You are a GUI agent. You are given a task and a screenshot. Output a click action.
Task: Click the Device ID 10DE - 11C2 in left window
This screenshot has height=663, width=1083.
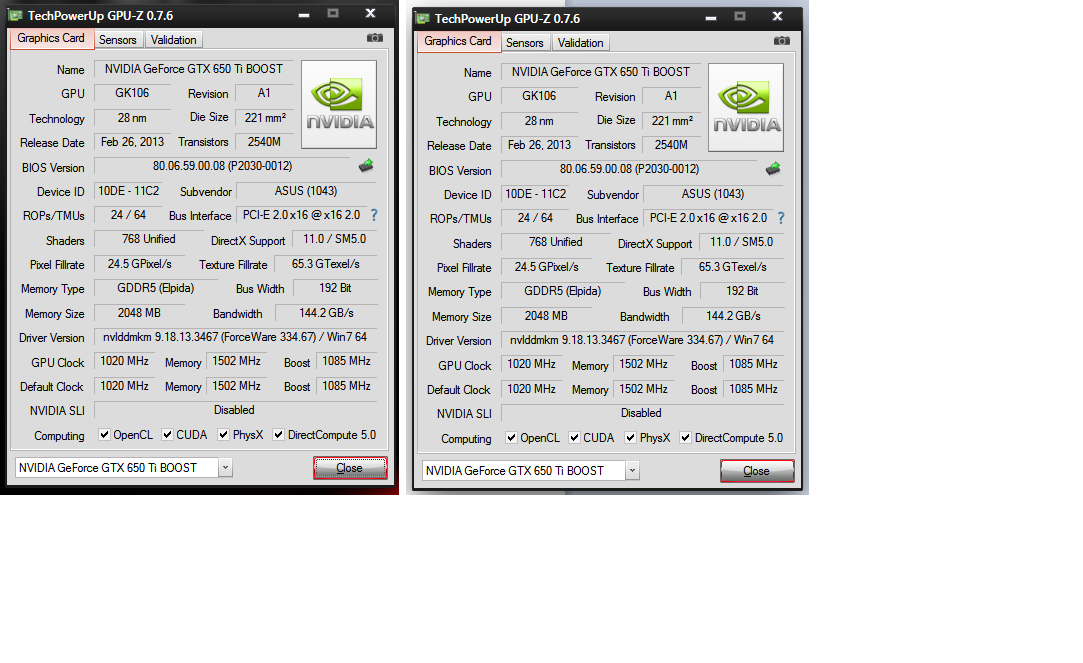tap(128, 191)
